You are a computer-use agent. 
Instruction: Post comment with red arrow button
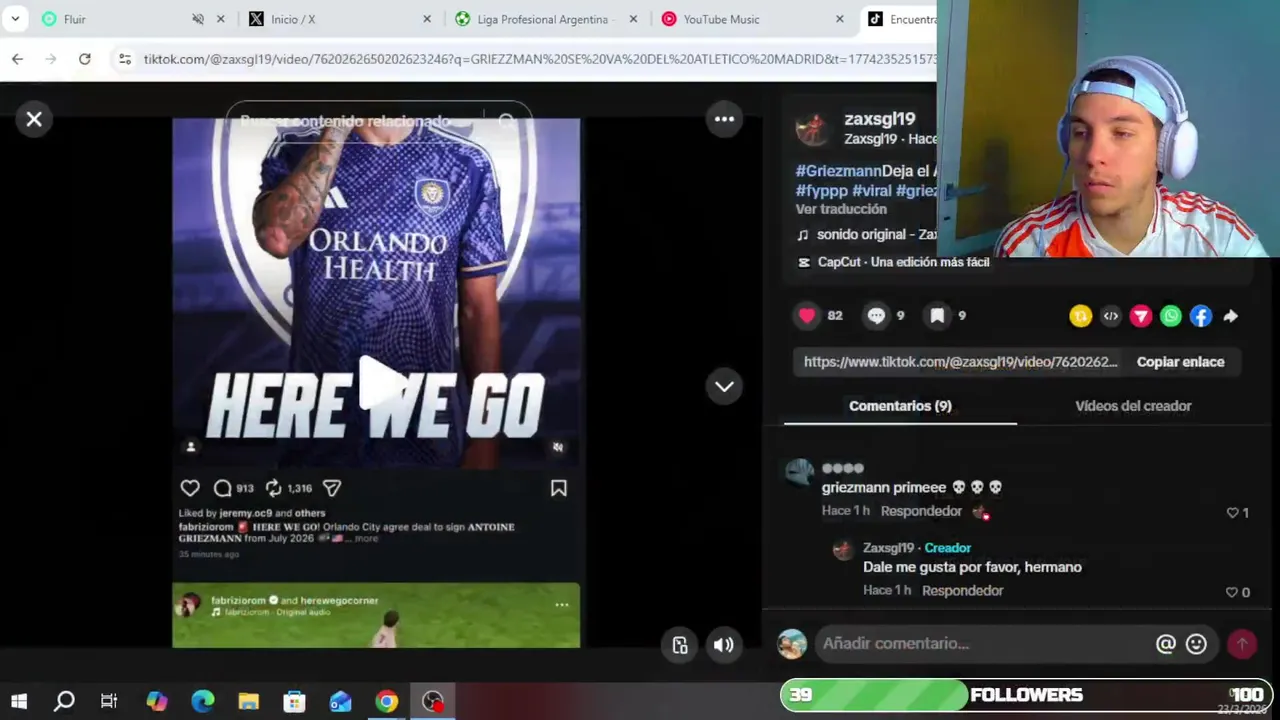tap(1242, 644)
